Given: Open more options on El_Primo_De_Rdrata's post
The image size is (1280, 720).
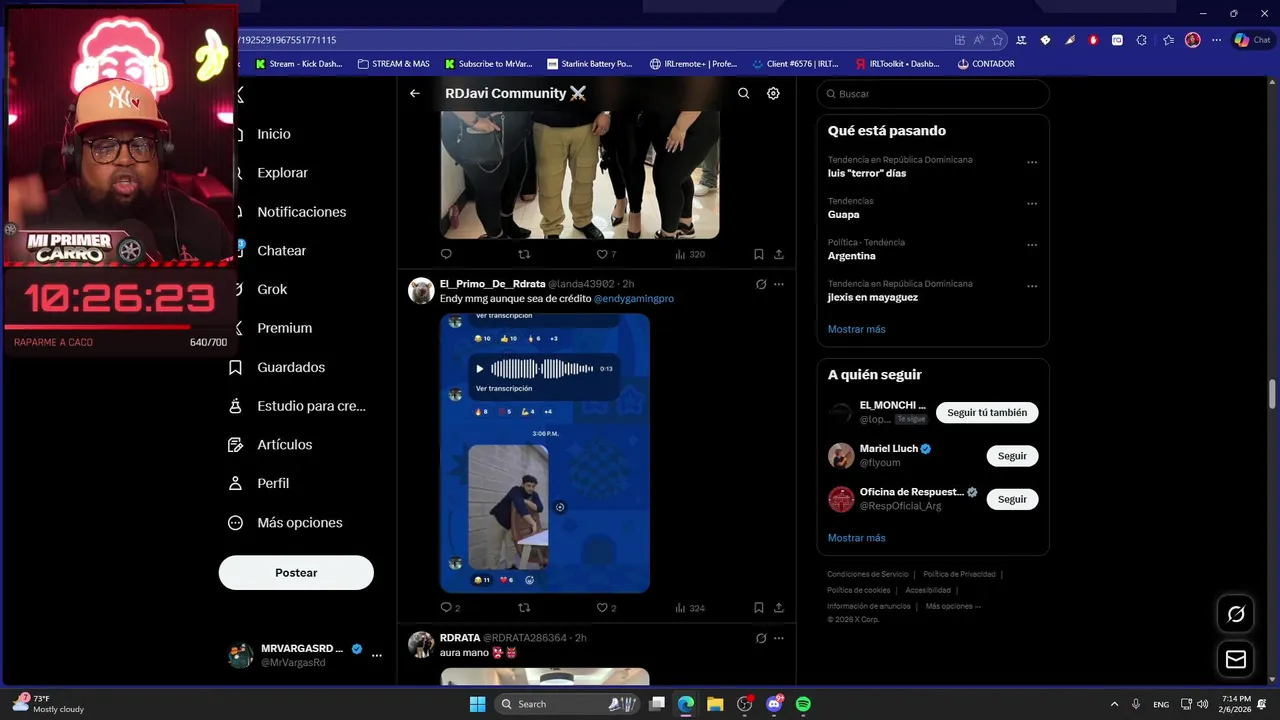Looking at the screenshot, I should pos(779,284).
